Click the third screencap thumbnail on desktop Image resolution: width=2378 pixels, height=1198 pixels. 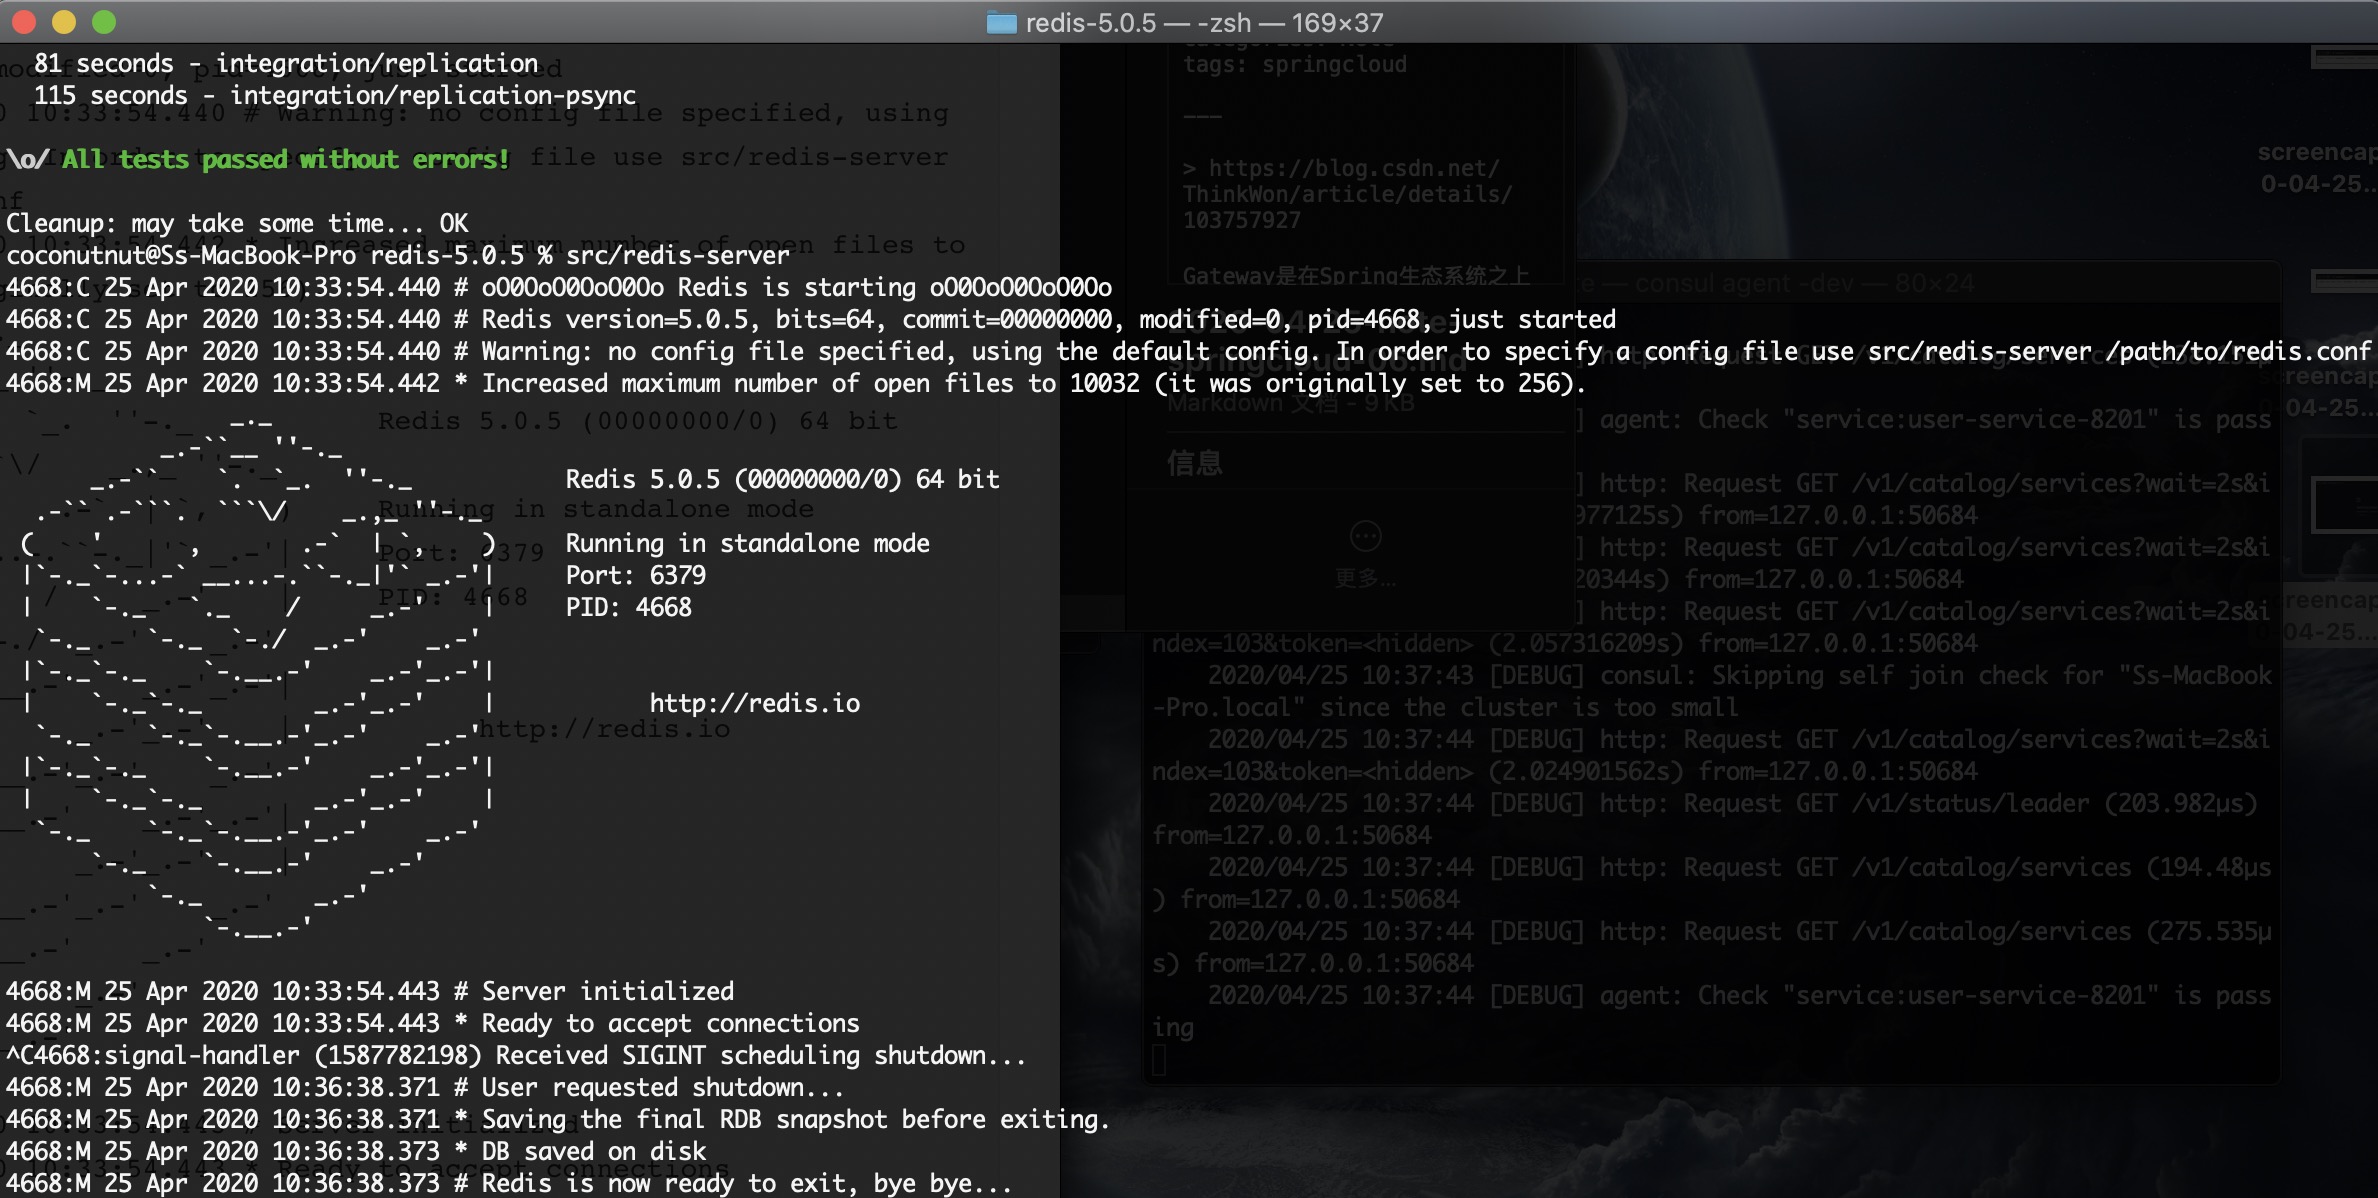[2344, 507]
